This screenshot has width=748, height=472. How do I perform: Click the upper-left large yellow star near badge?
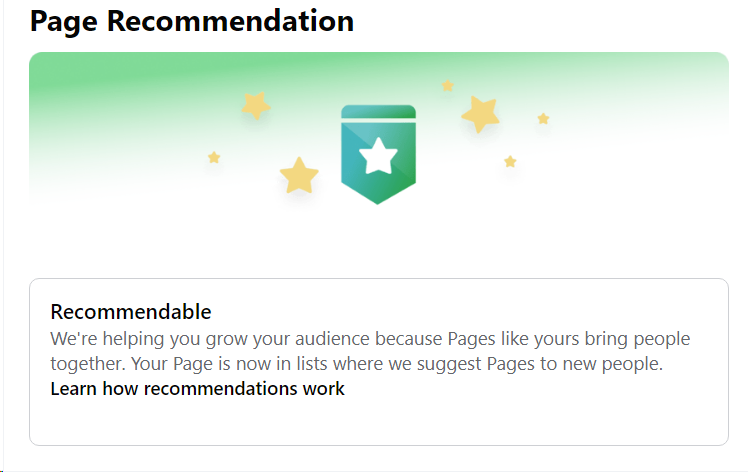point(256,104)
